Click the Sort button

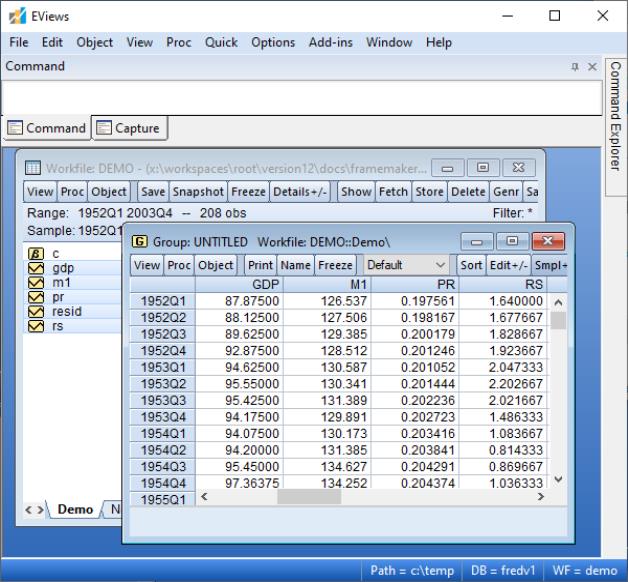point(470,265)
